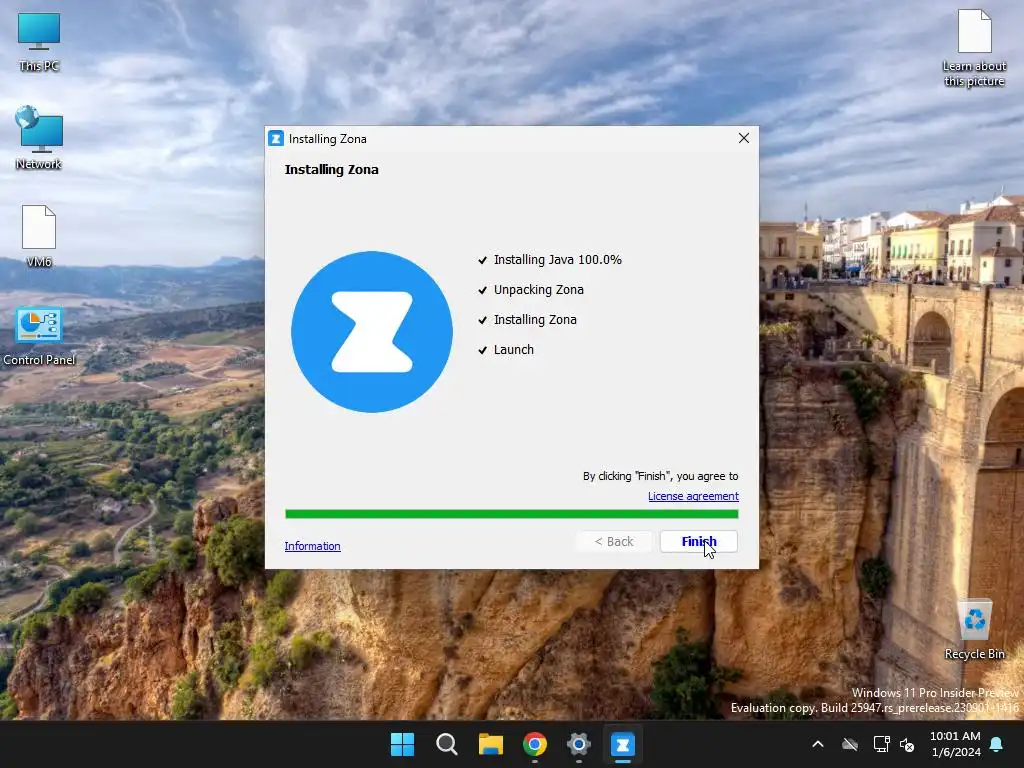This screenshot has height=768, width=1024.
Task: Select the Control Panel desktop icon
Action: (39, 336)
